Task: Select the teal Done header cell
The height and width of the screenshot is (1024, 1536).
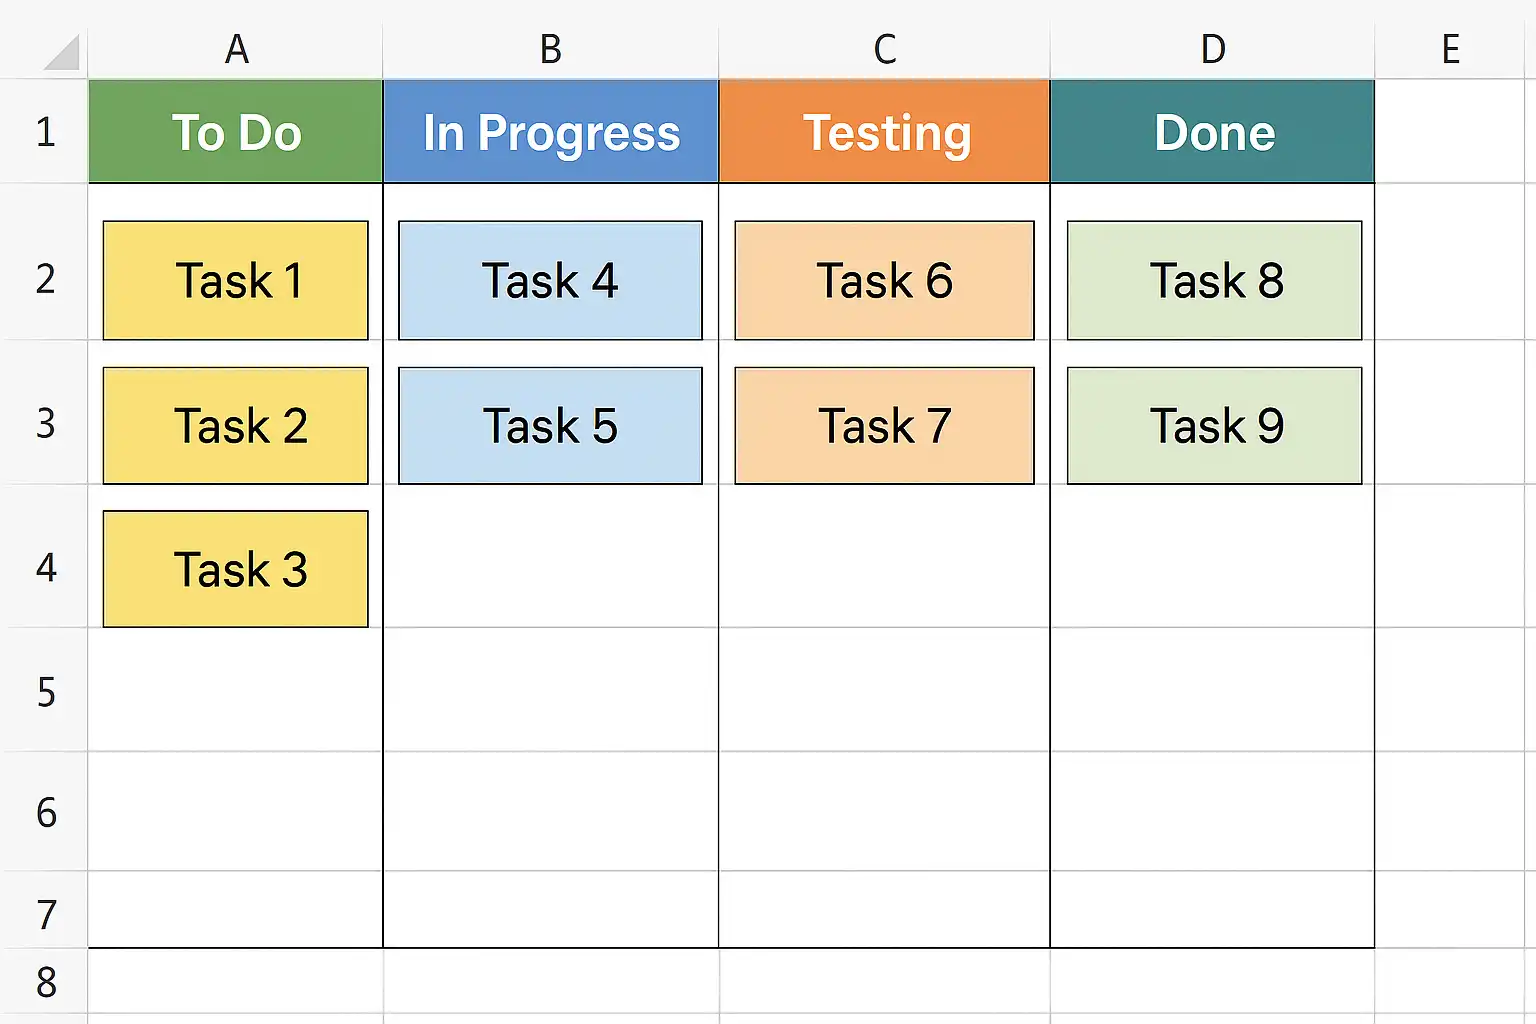Action: 1212,132
